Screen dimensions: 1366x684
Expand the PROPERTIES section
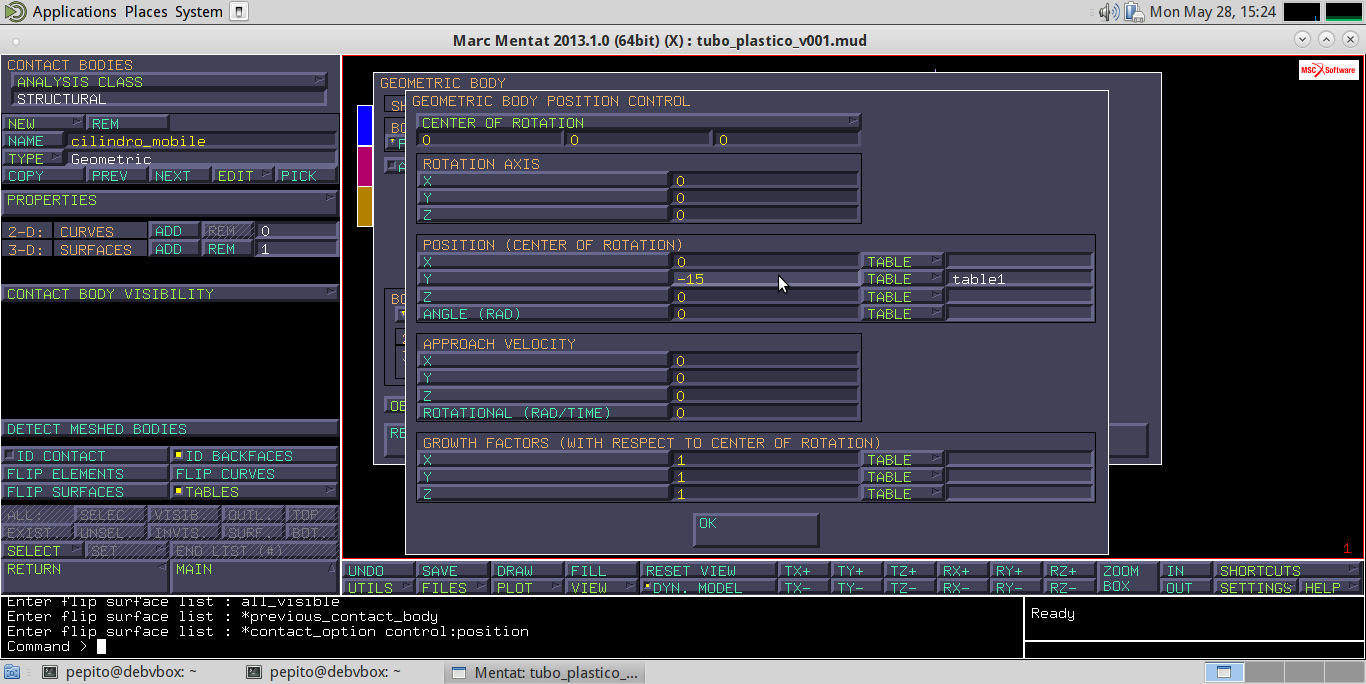[170, 201]
